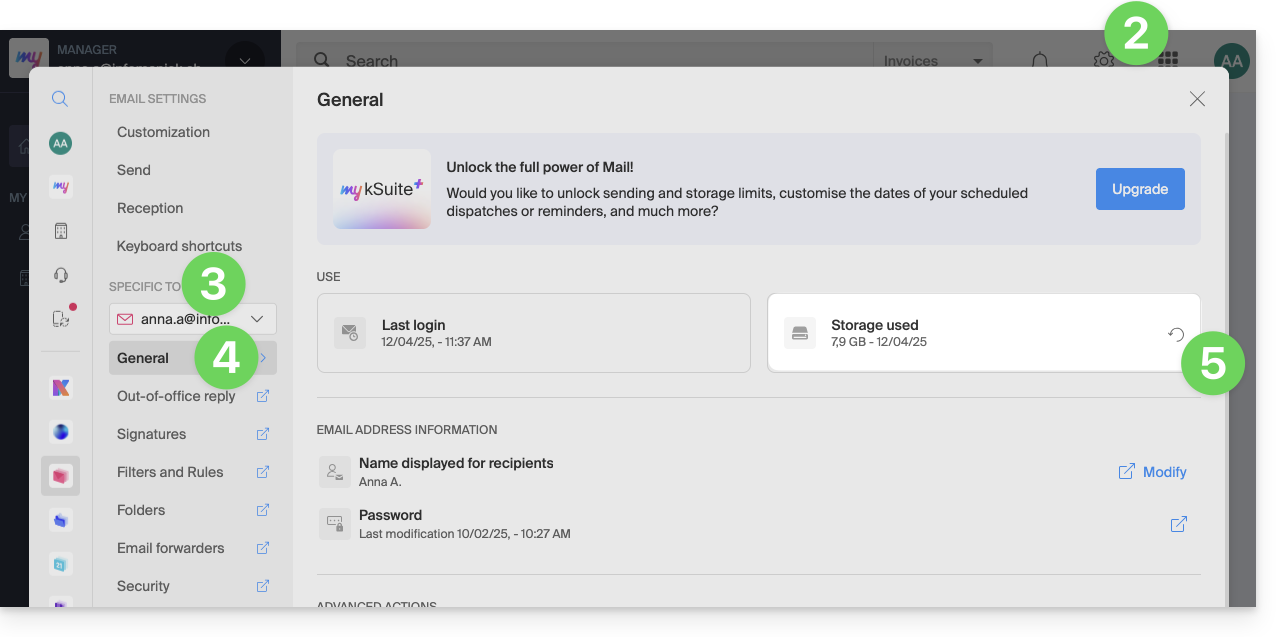The image size is (1286, 637).
Task: Expand the Manager account chevron
Action: point(244,59)
